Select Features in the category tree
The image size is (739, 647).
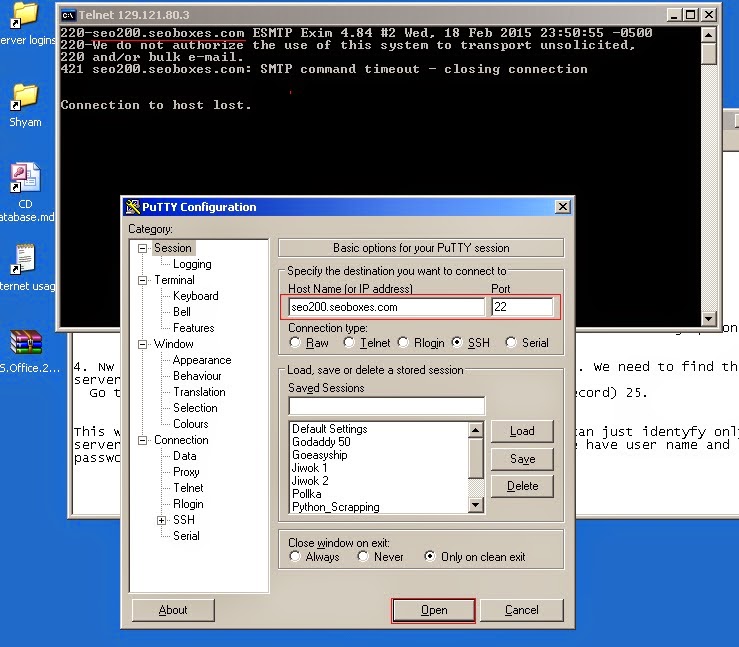(x=194, y=328)
